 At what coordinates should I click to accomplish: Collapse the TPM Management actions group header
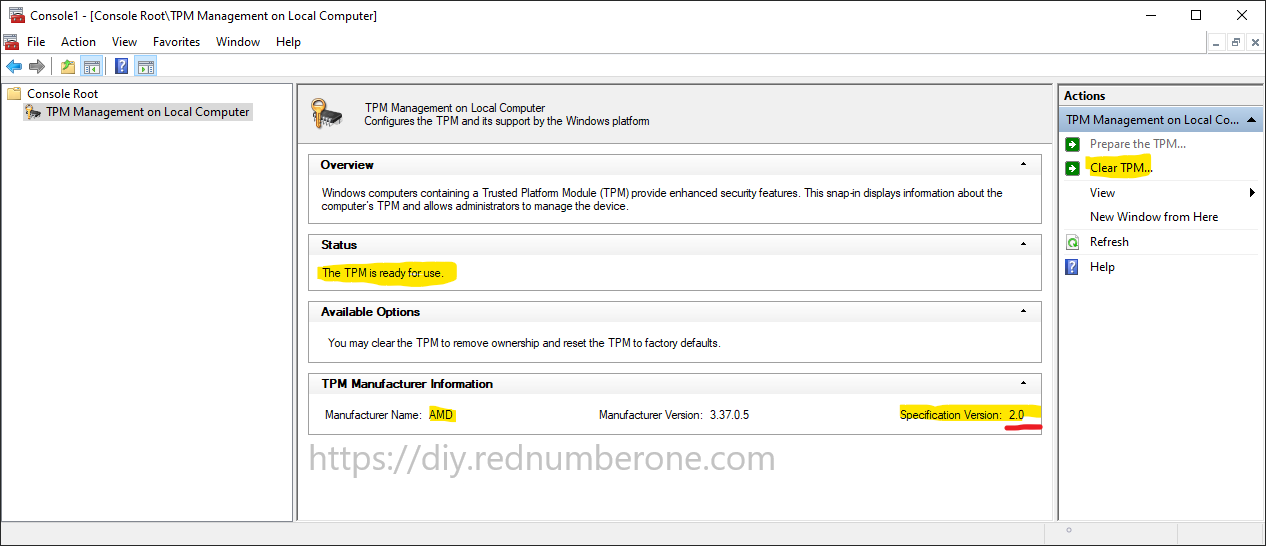(x=1252, y=120)
